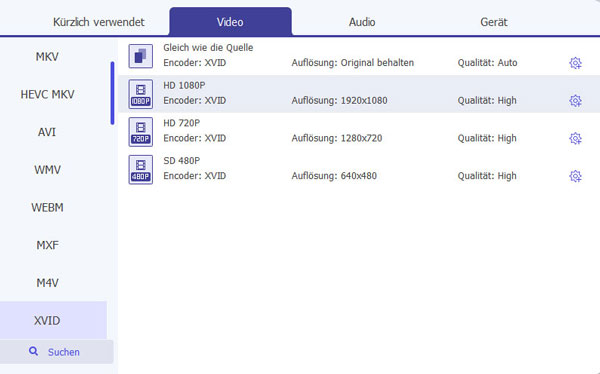Select AVI format in sidebar

47,132
